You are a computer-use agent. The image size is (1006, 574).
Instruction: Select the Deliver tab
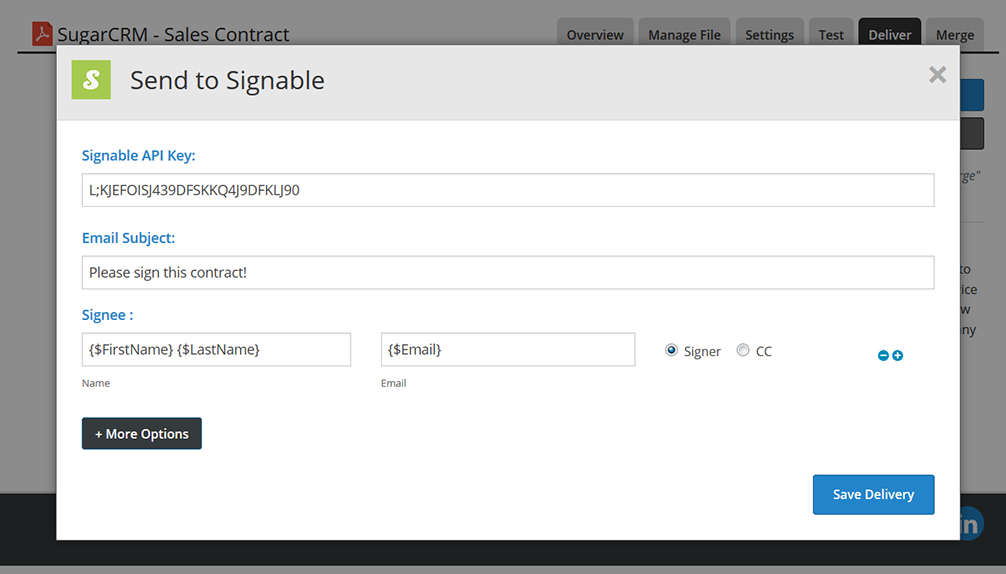889,34
